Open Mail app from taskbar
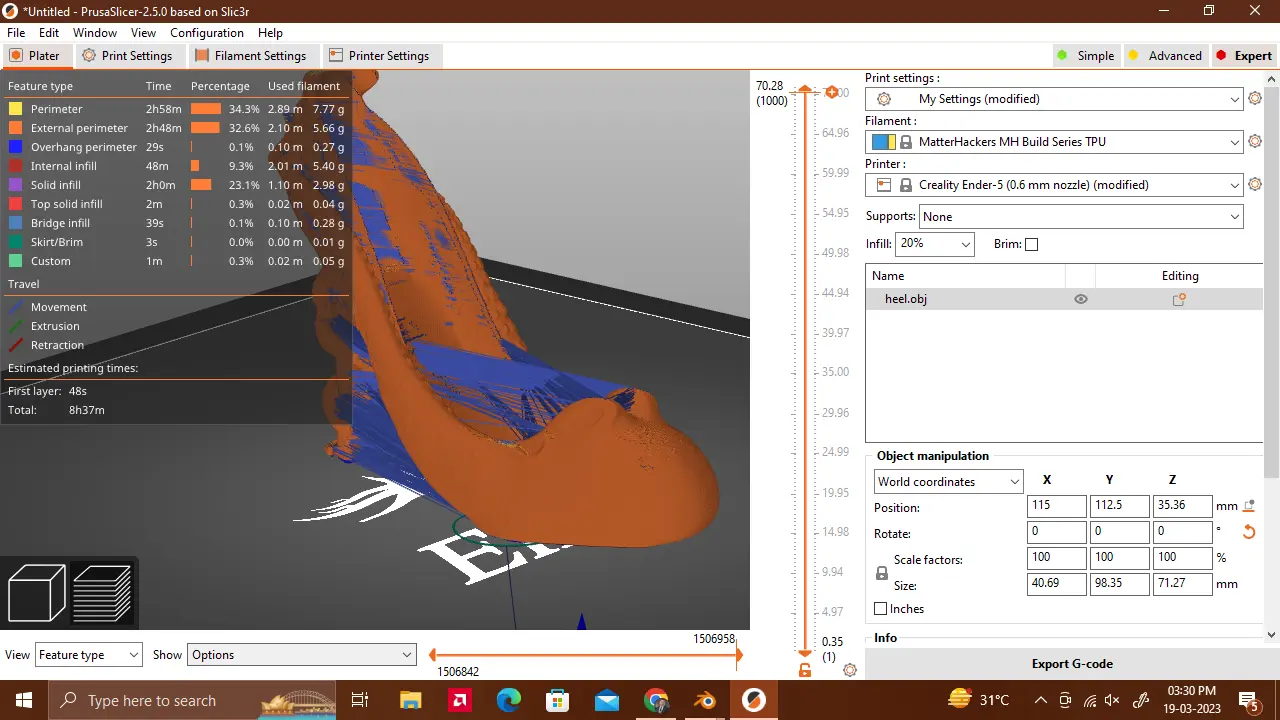Image resolution: width=1280 pixels, height=720 pixels. click(x=607, y=700)
